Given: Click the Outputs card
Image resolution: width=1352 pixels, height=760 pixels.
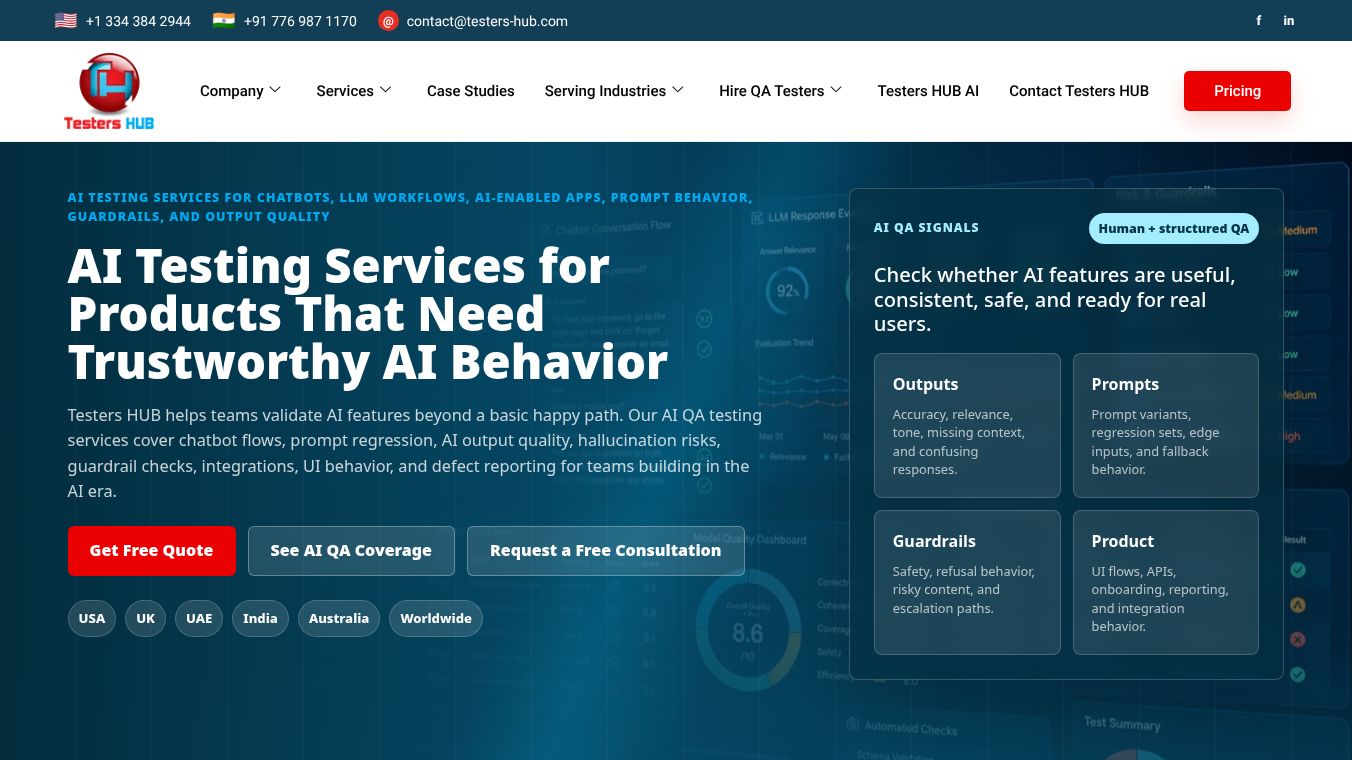Looking at the screenshot, I should [967, 425].
